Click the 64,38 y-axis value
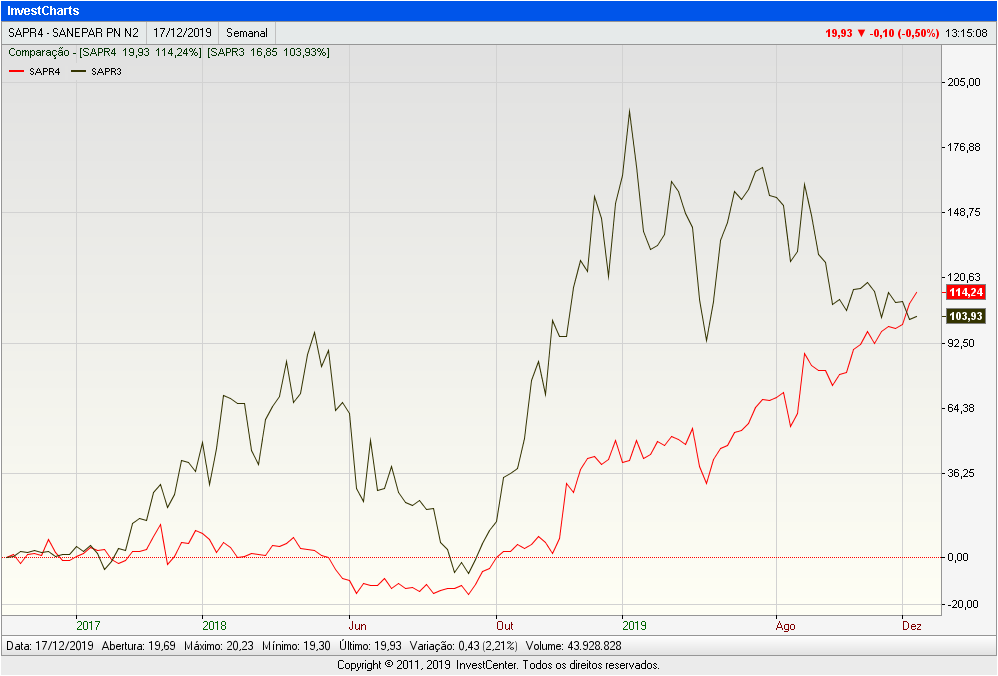Image resolution: width=998 pixels, height=676 pixels. [x=961, y=408]
